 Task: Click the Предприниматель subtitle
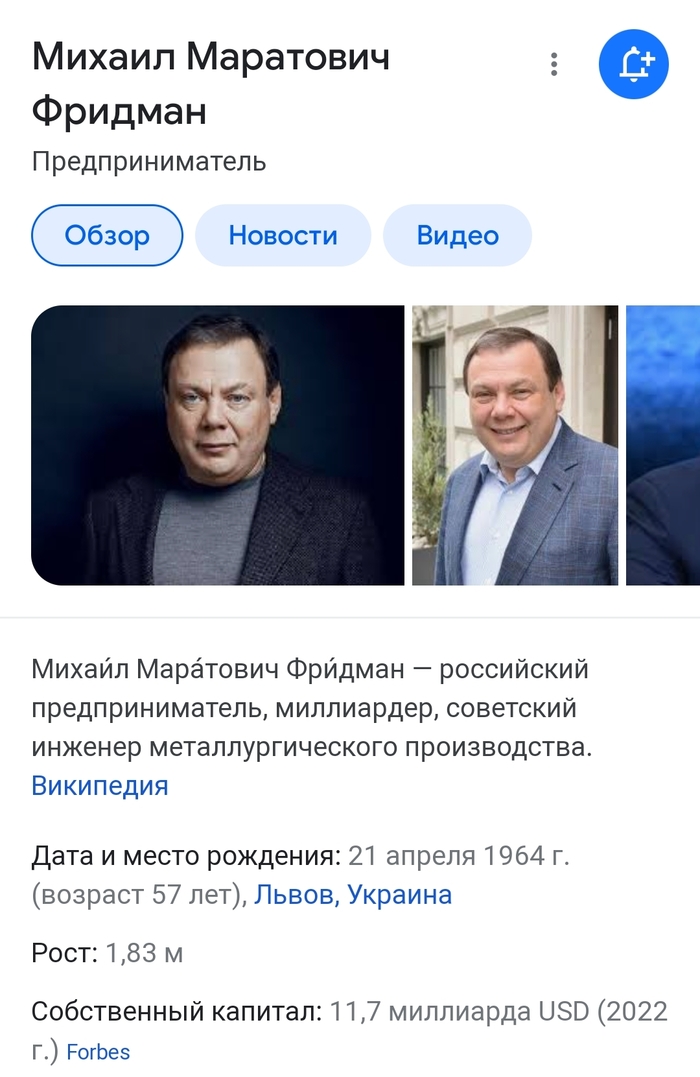(x=149, y=161)
